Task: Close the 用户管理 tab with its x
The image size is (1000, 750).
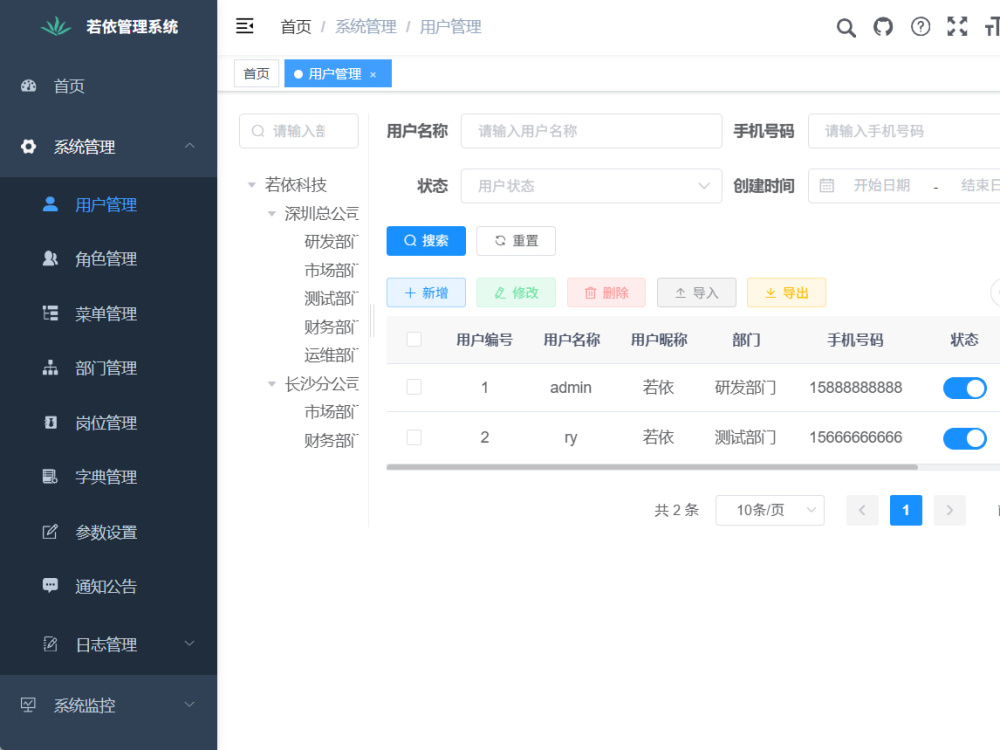Action: (x=373, y=75)
